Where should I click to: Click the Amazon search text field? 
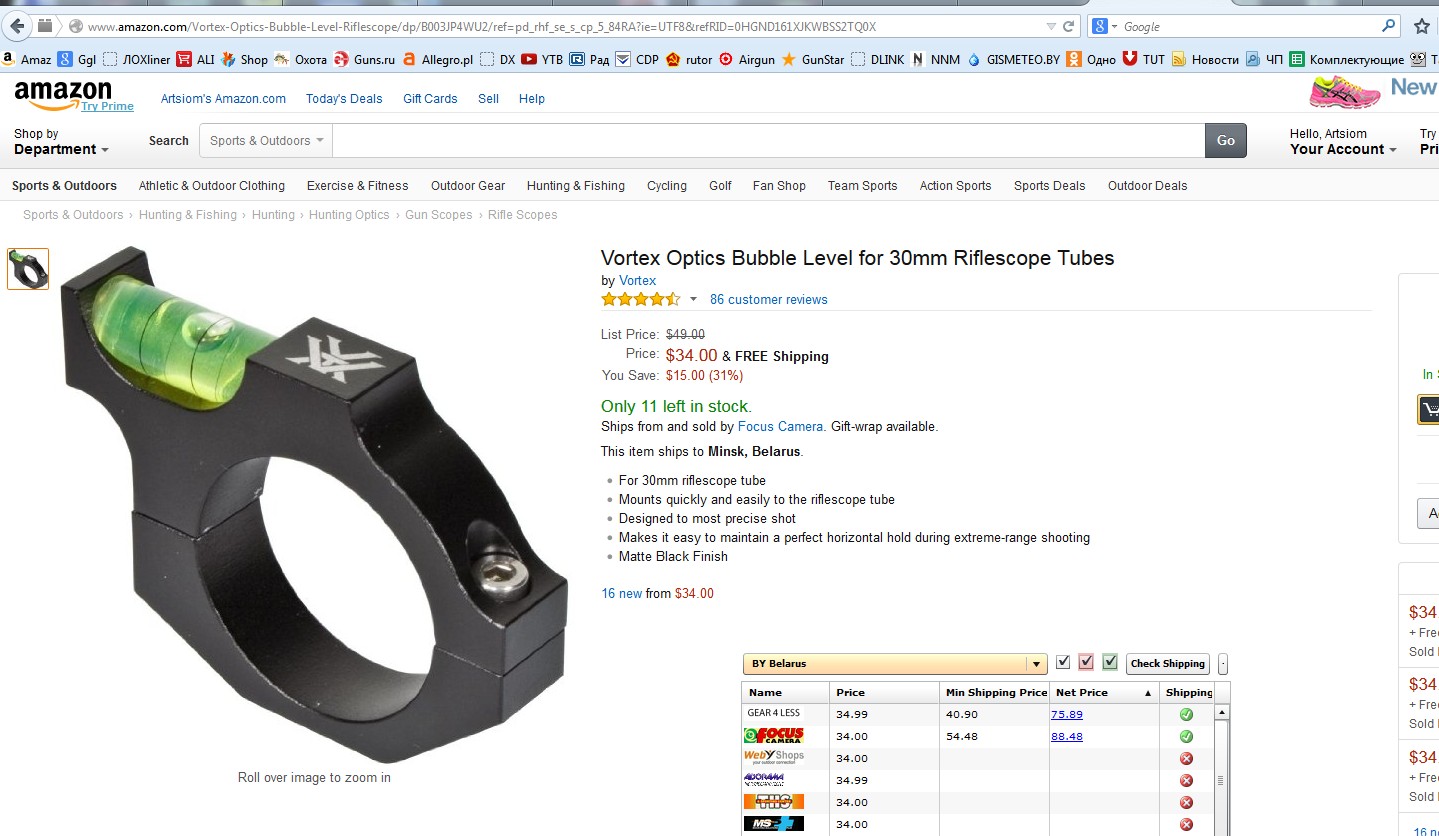[x=767, y=141]
